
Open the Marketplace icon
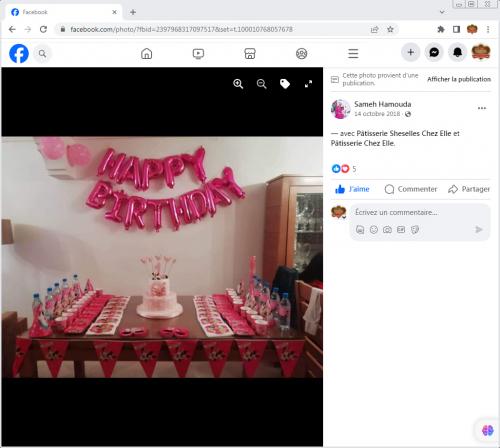[x=250, y=53]
